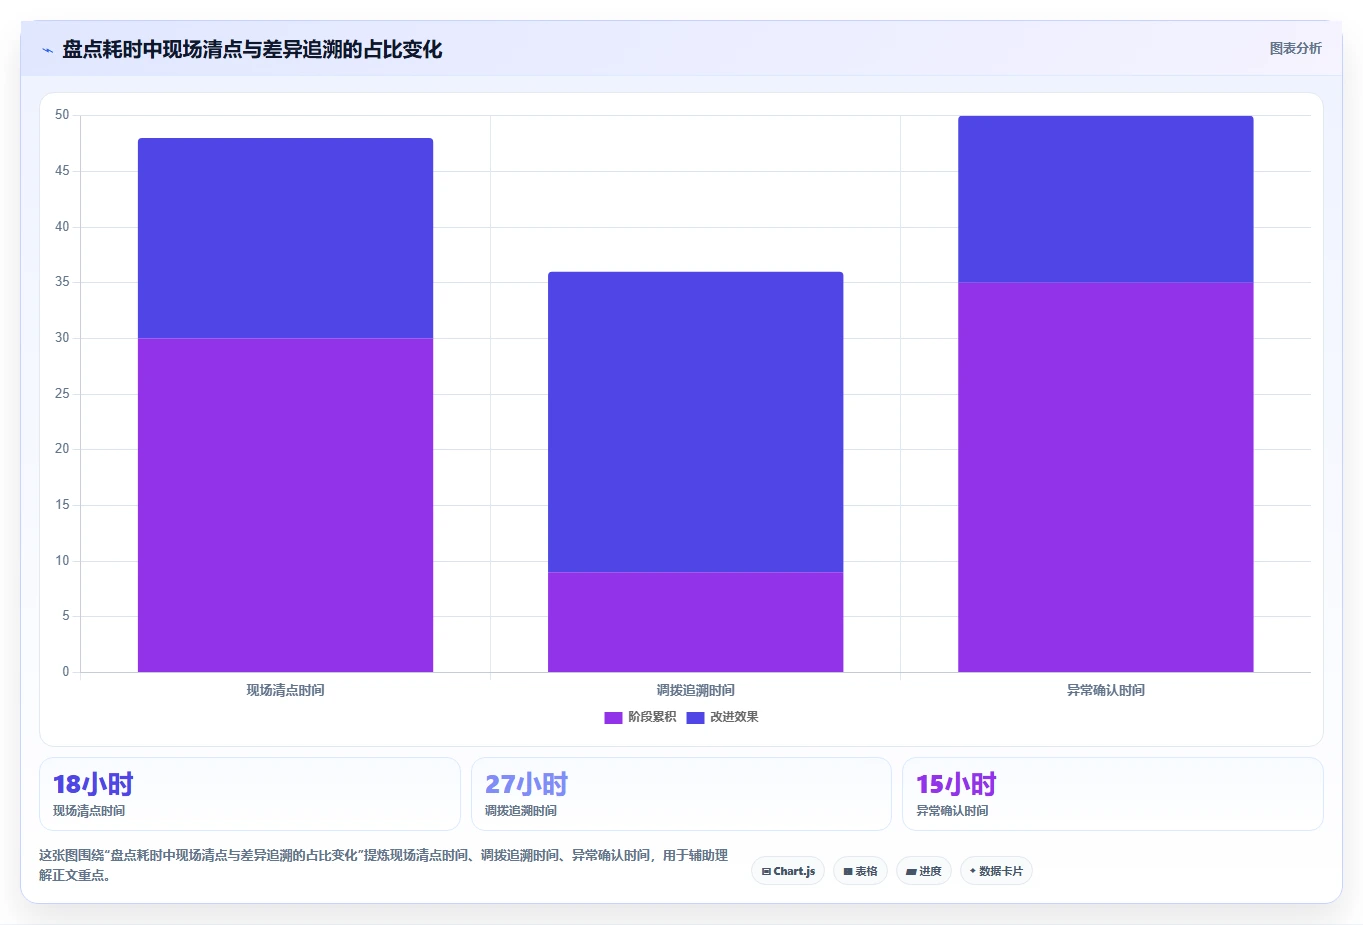Toggle the 改进效果 legend item
The width and height of the screenshot is (1363, 925).
click(723, 717)
